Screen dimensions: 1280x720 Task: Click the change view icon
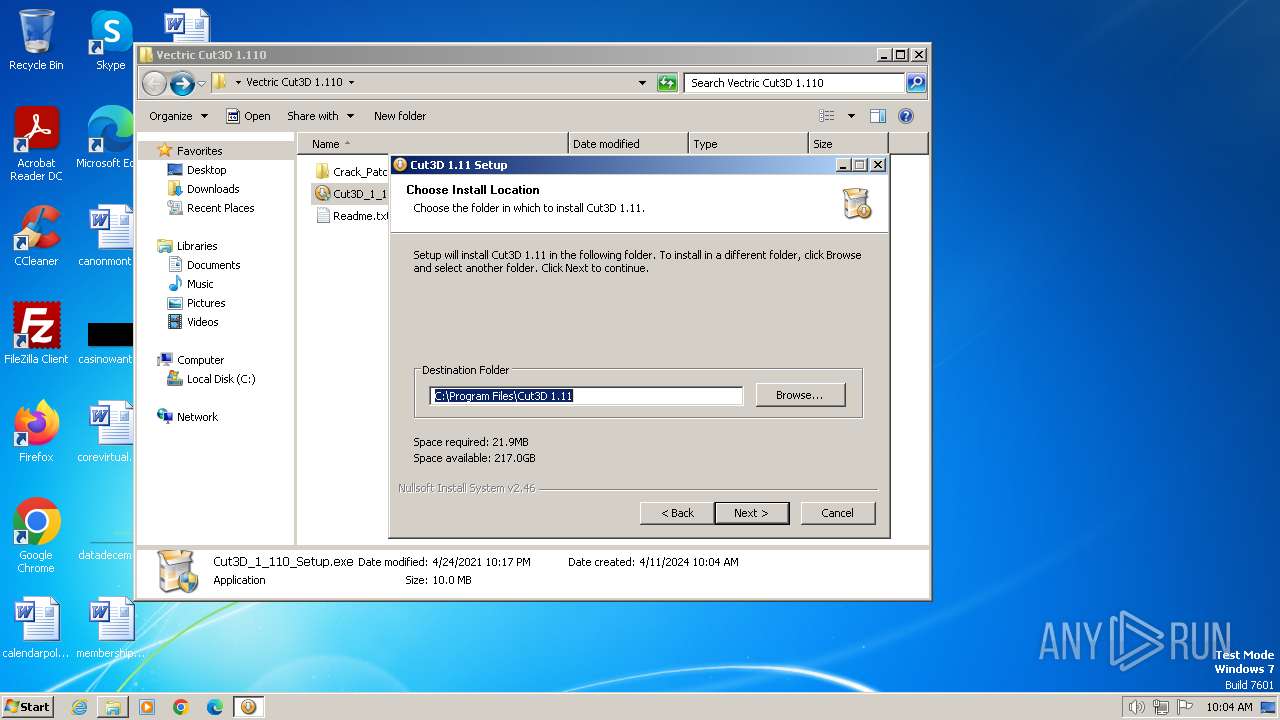(x=827, y=116)
